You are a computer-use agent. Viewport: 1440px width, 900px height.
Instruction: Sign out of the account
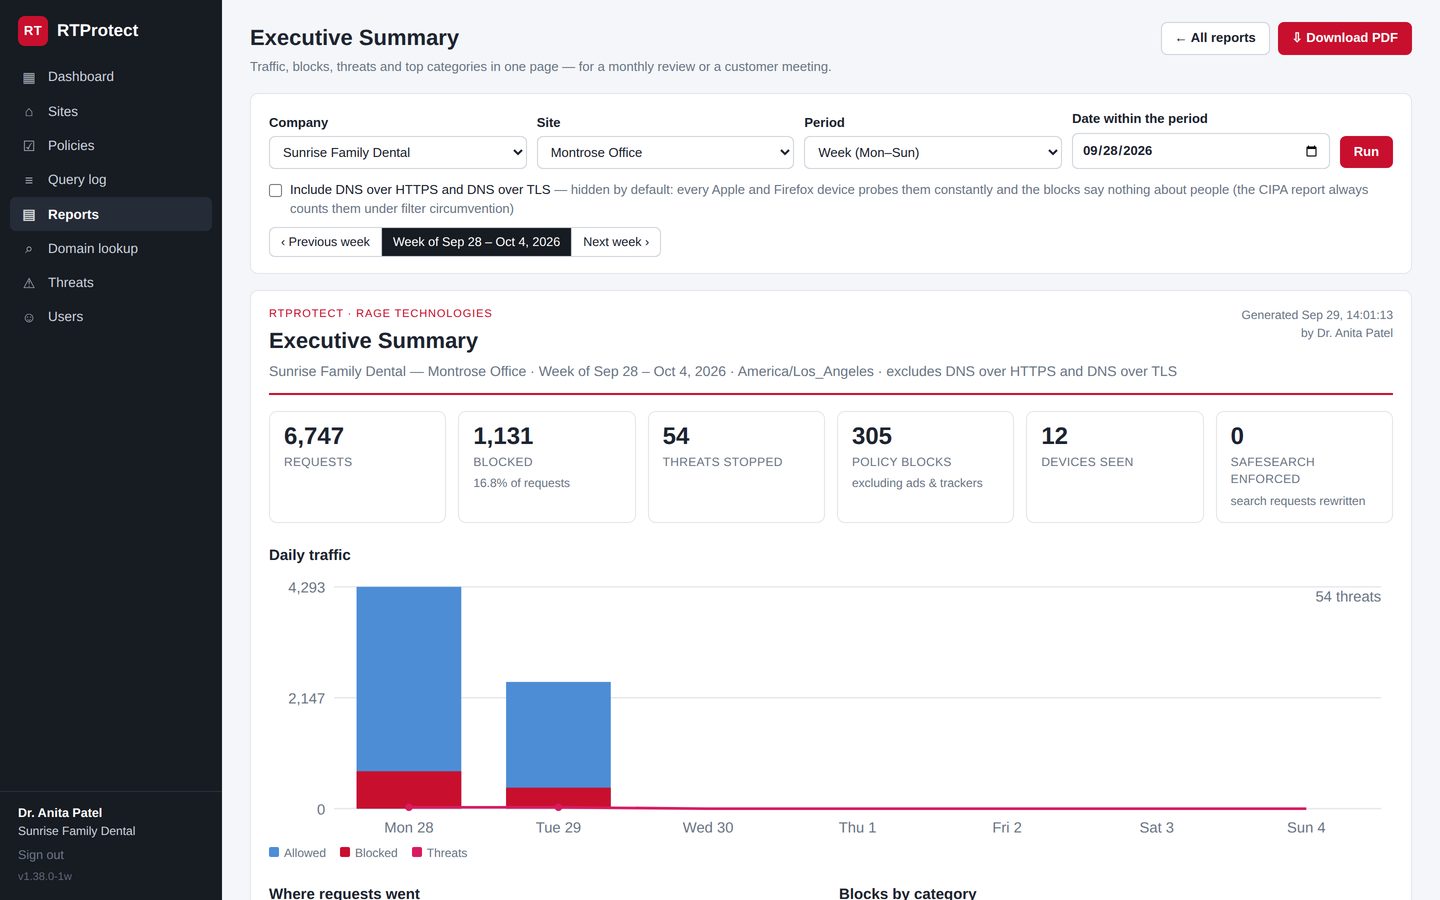coord(41,855)
